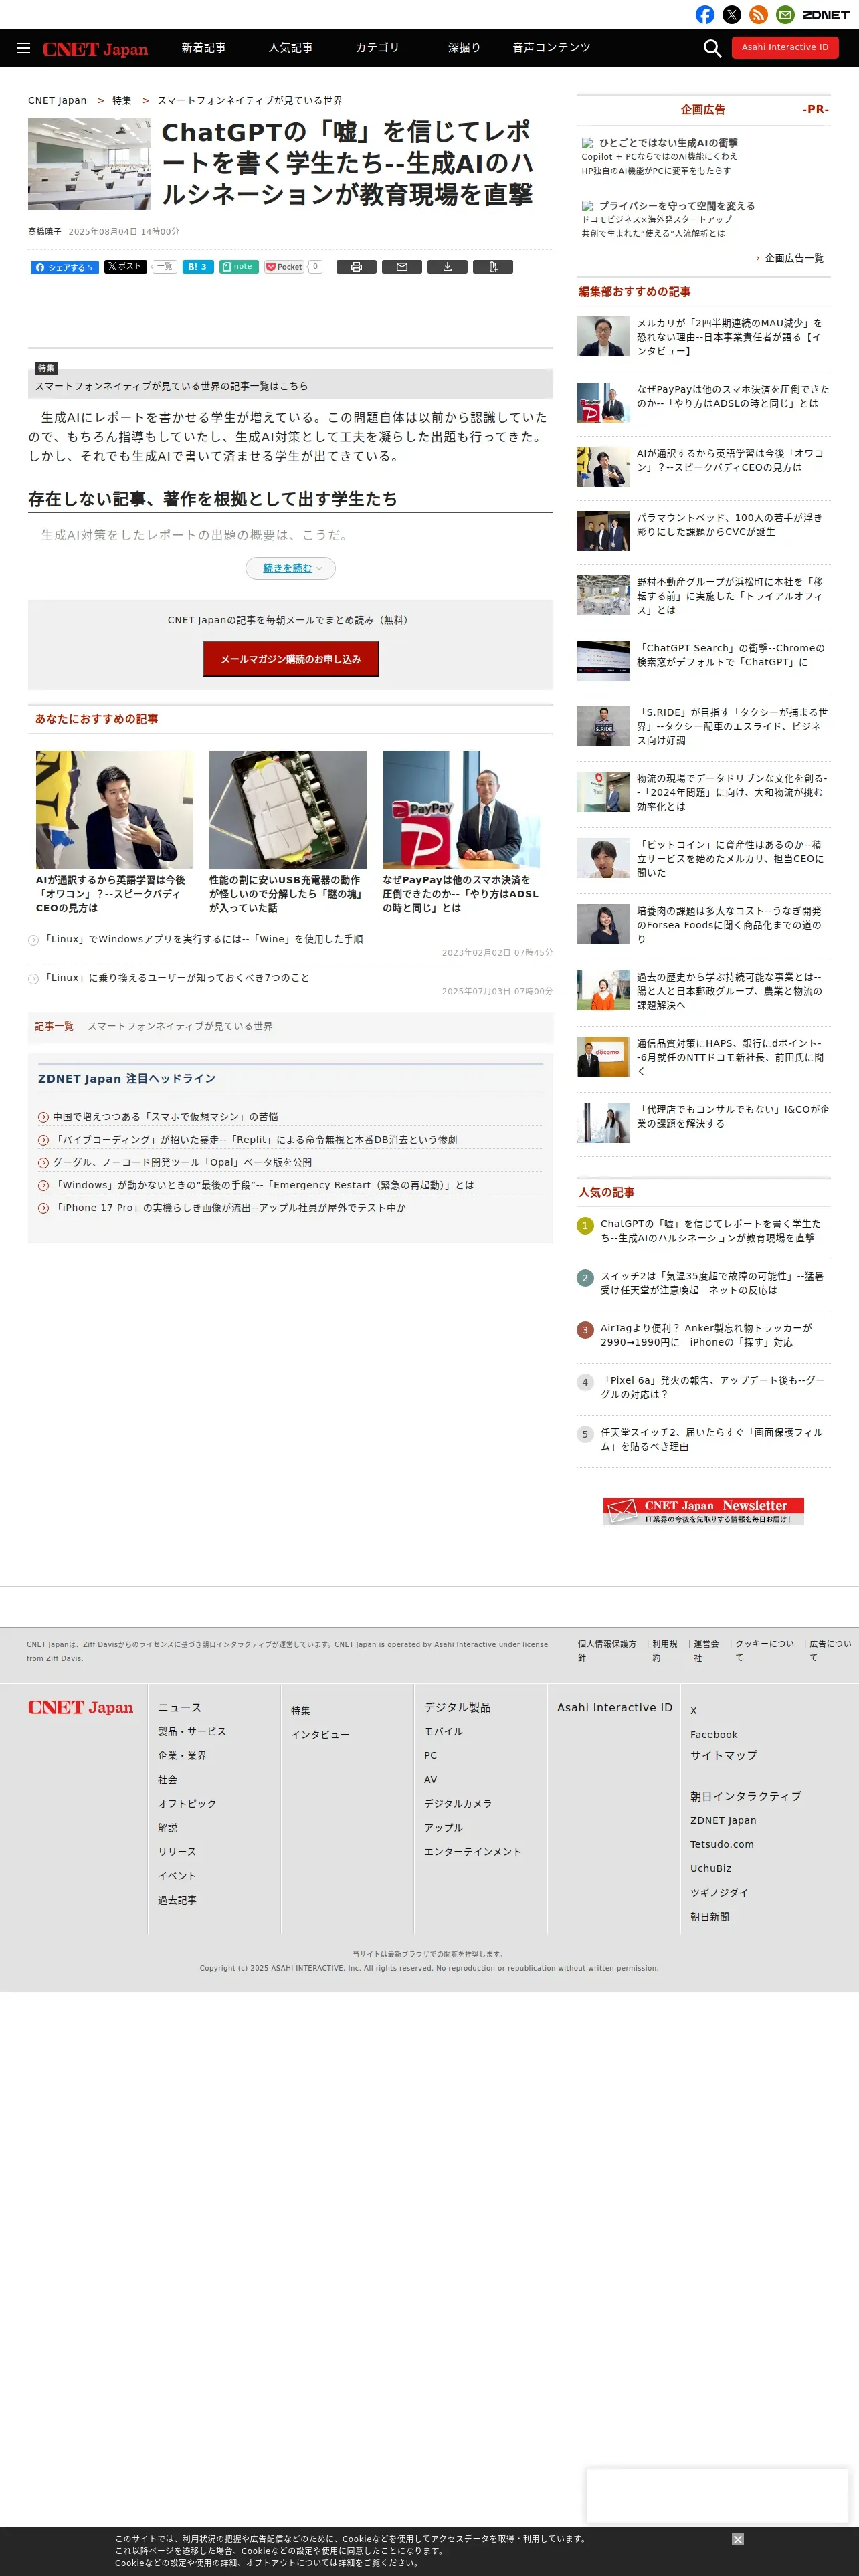Email the article using envelope icon
This screenshot has width=859, height=2576.
(x=402, y=267)
